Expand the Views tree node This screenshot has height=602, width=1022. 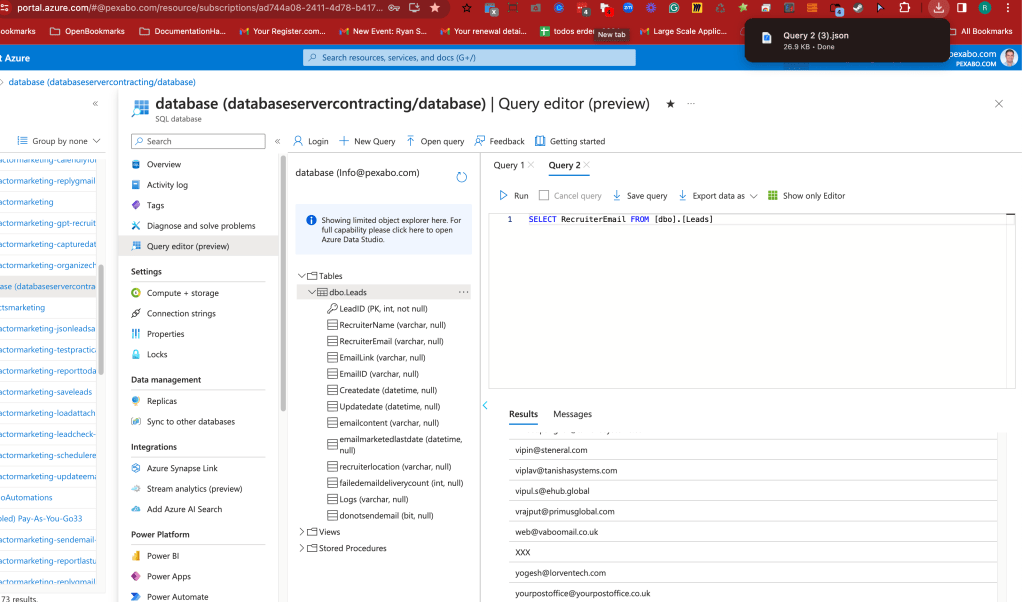click(301, 532)
